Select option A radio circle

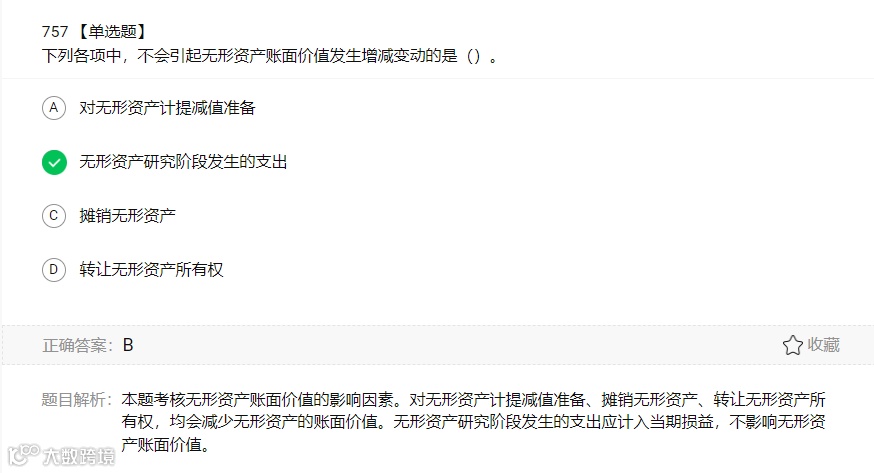point(54,108)
